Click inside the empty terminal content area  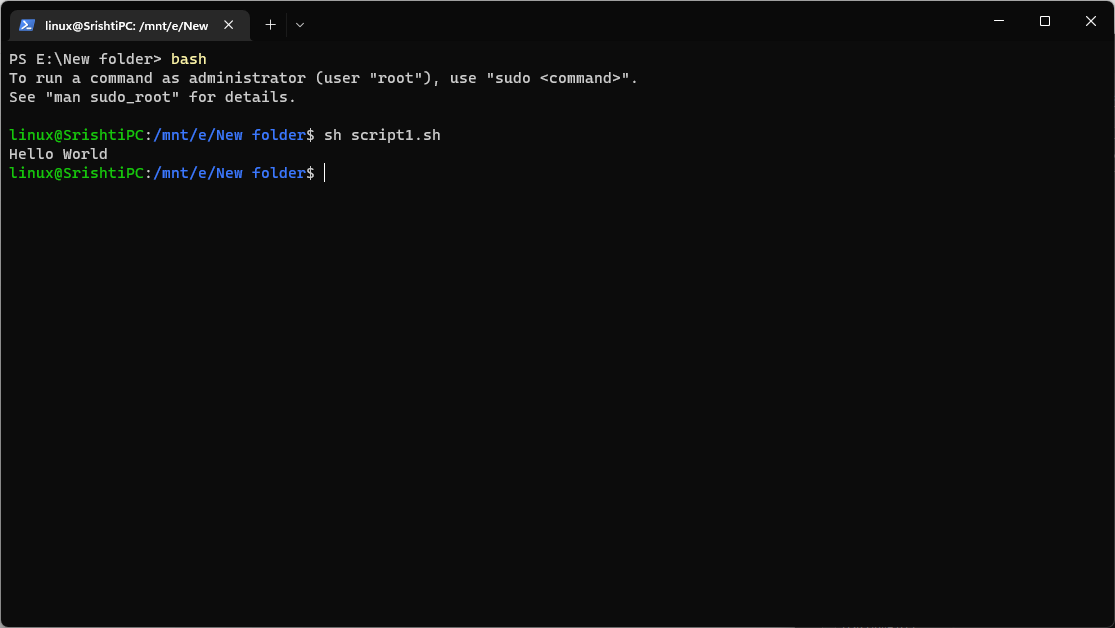click(x=550, y=400)
